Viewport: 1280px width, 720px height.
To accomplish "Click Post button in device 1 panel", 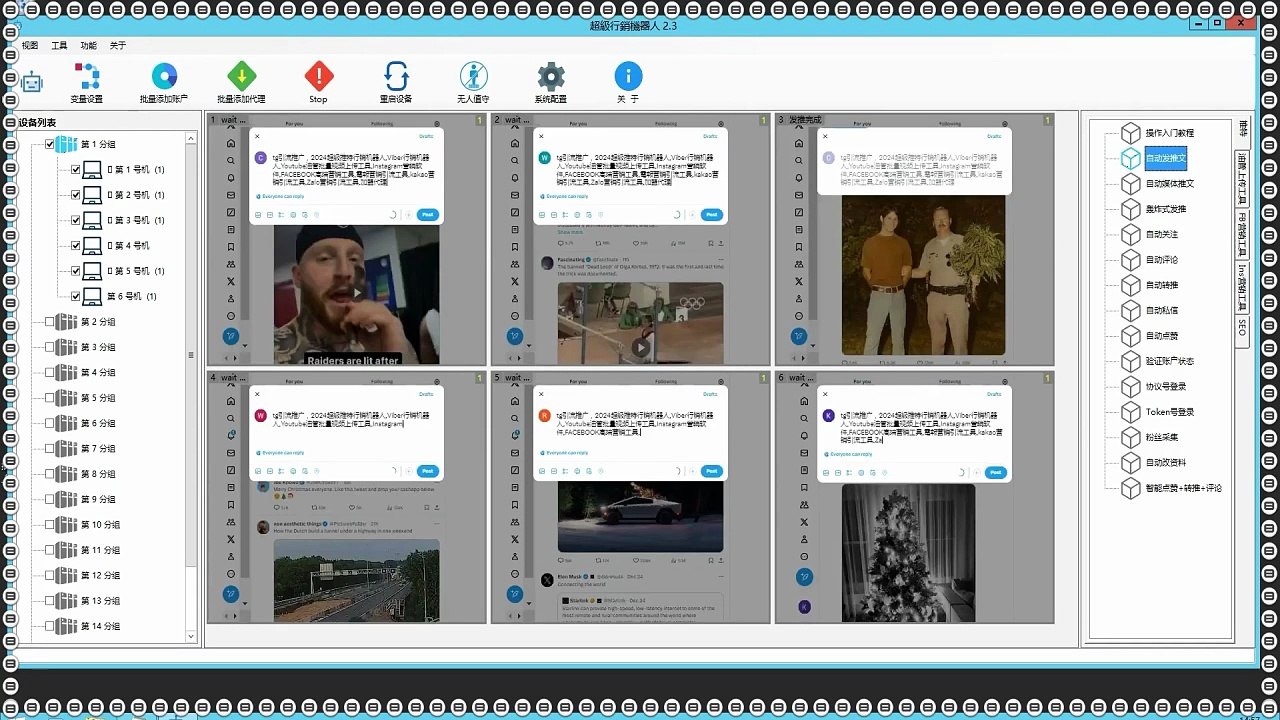I will pyautogui.click(x=427, y=215).
